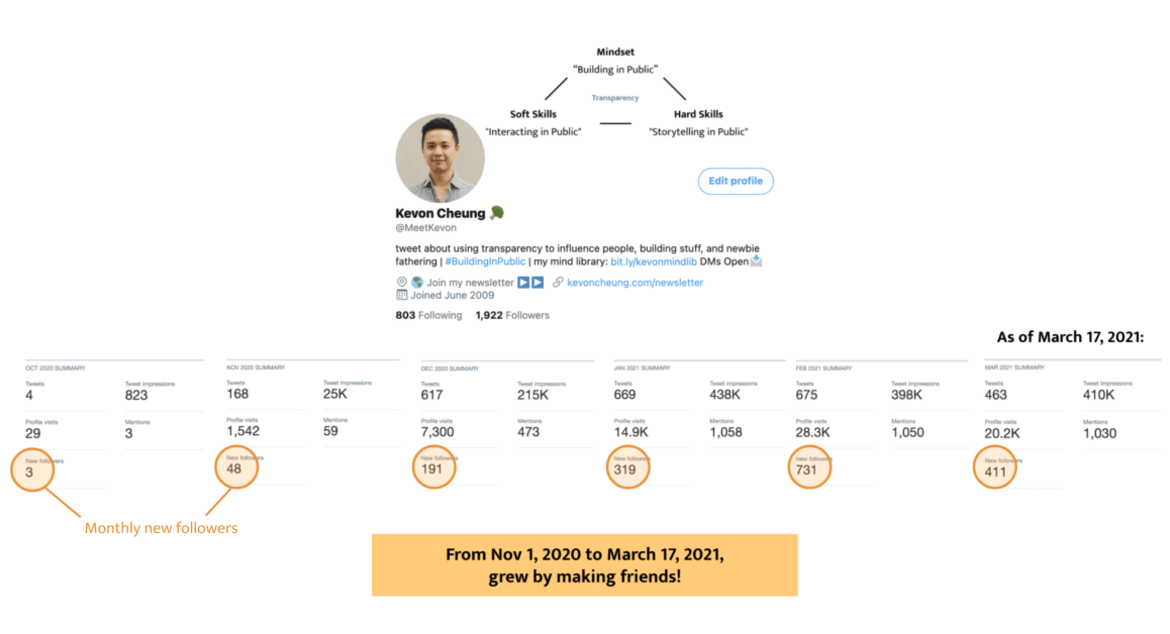Open the kevoncheung.com/newsletter website link
Viewport: 1170px width, 634px height.
[x=635, y=283]
